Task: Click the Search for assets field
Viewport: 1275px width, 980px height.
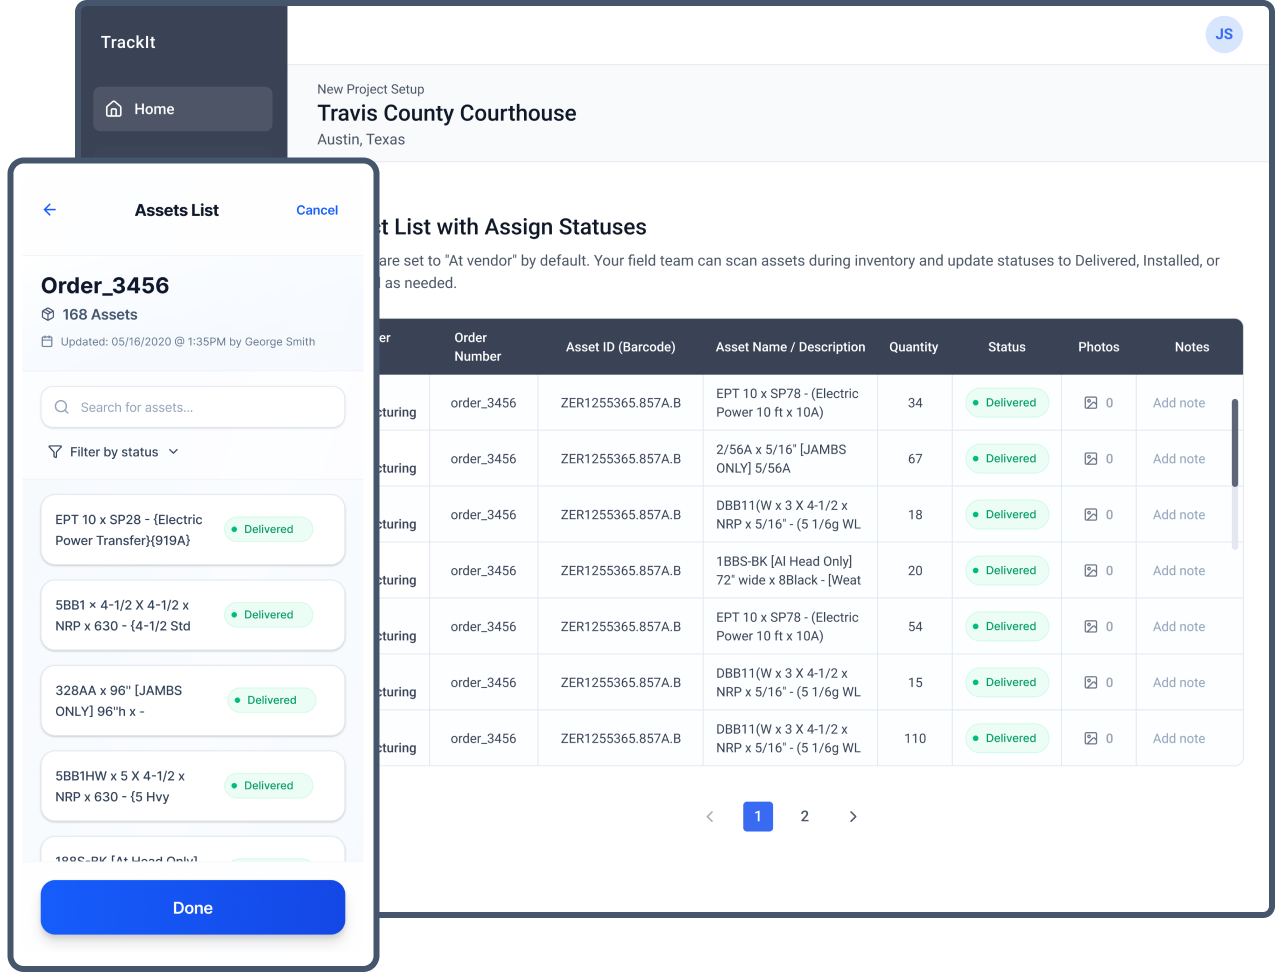Action: (x=205, y=407)
